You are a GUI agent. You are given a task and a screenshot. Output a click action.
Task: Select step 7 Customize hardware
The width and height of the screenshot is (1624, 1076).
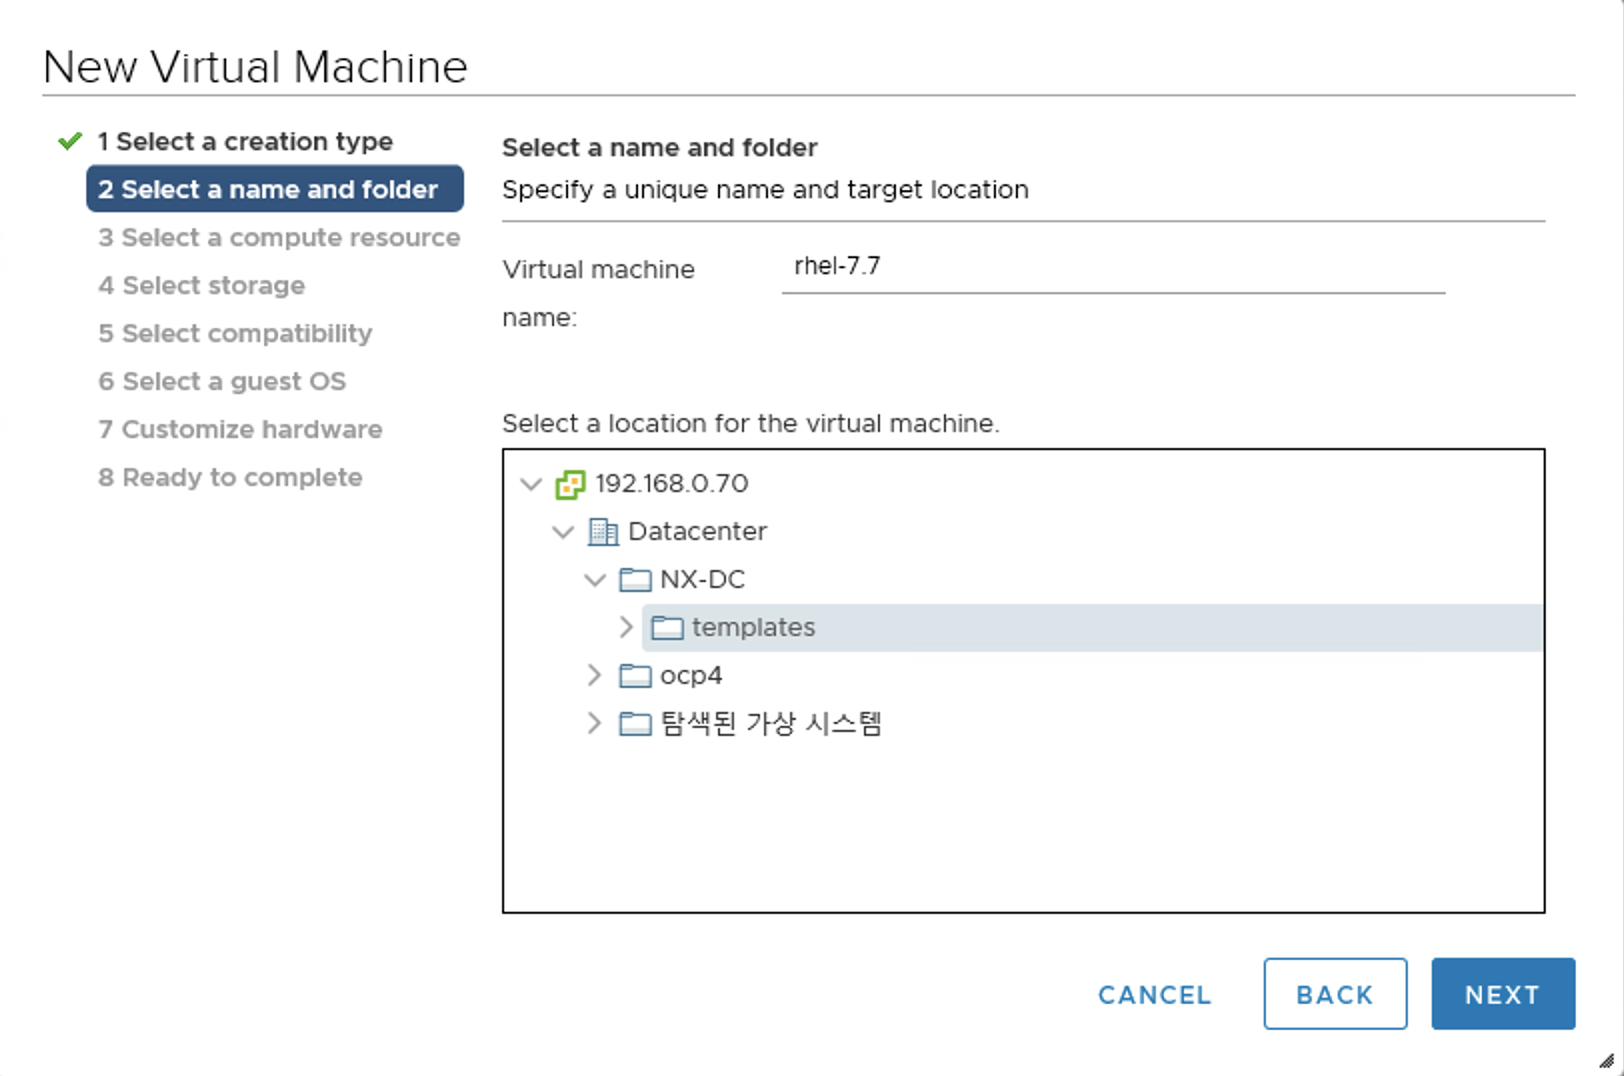click(x=240, y=429)
